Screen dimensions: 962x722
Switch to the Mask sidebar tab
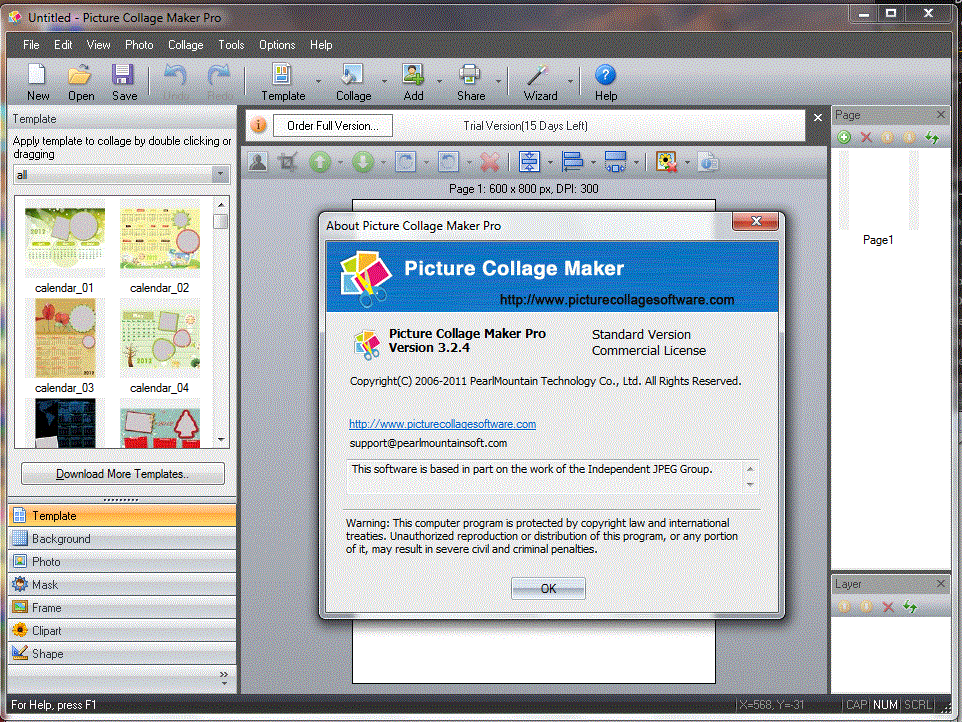click(x=122, y=585)
